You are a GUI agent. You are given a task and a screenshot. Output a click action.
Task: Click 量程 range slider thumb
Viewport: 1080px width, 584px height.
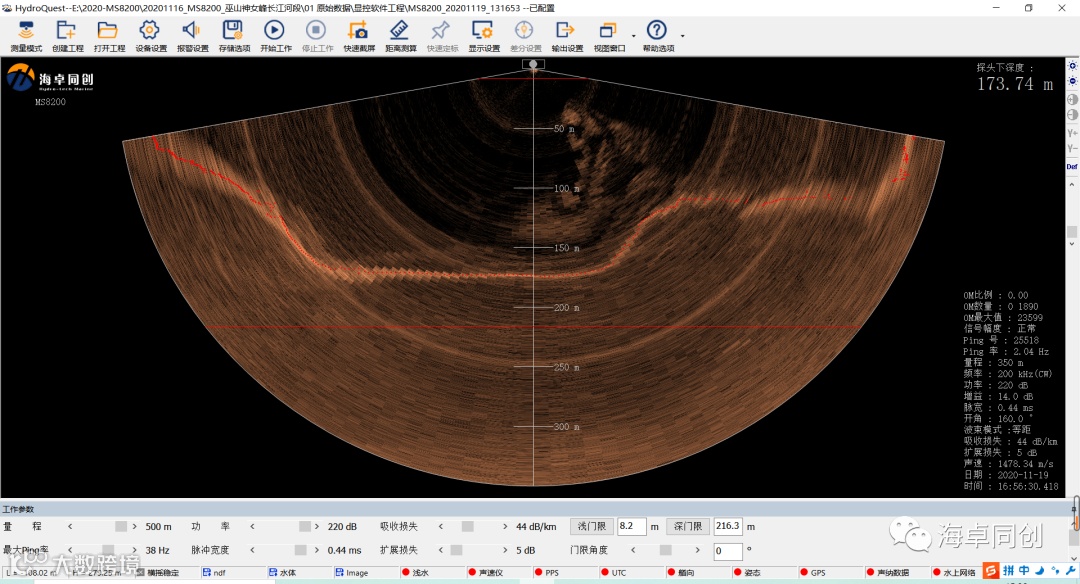coord(121,526)
